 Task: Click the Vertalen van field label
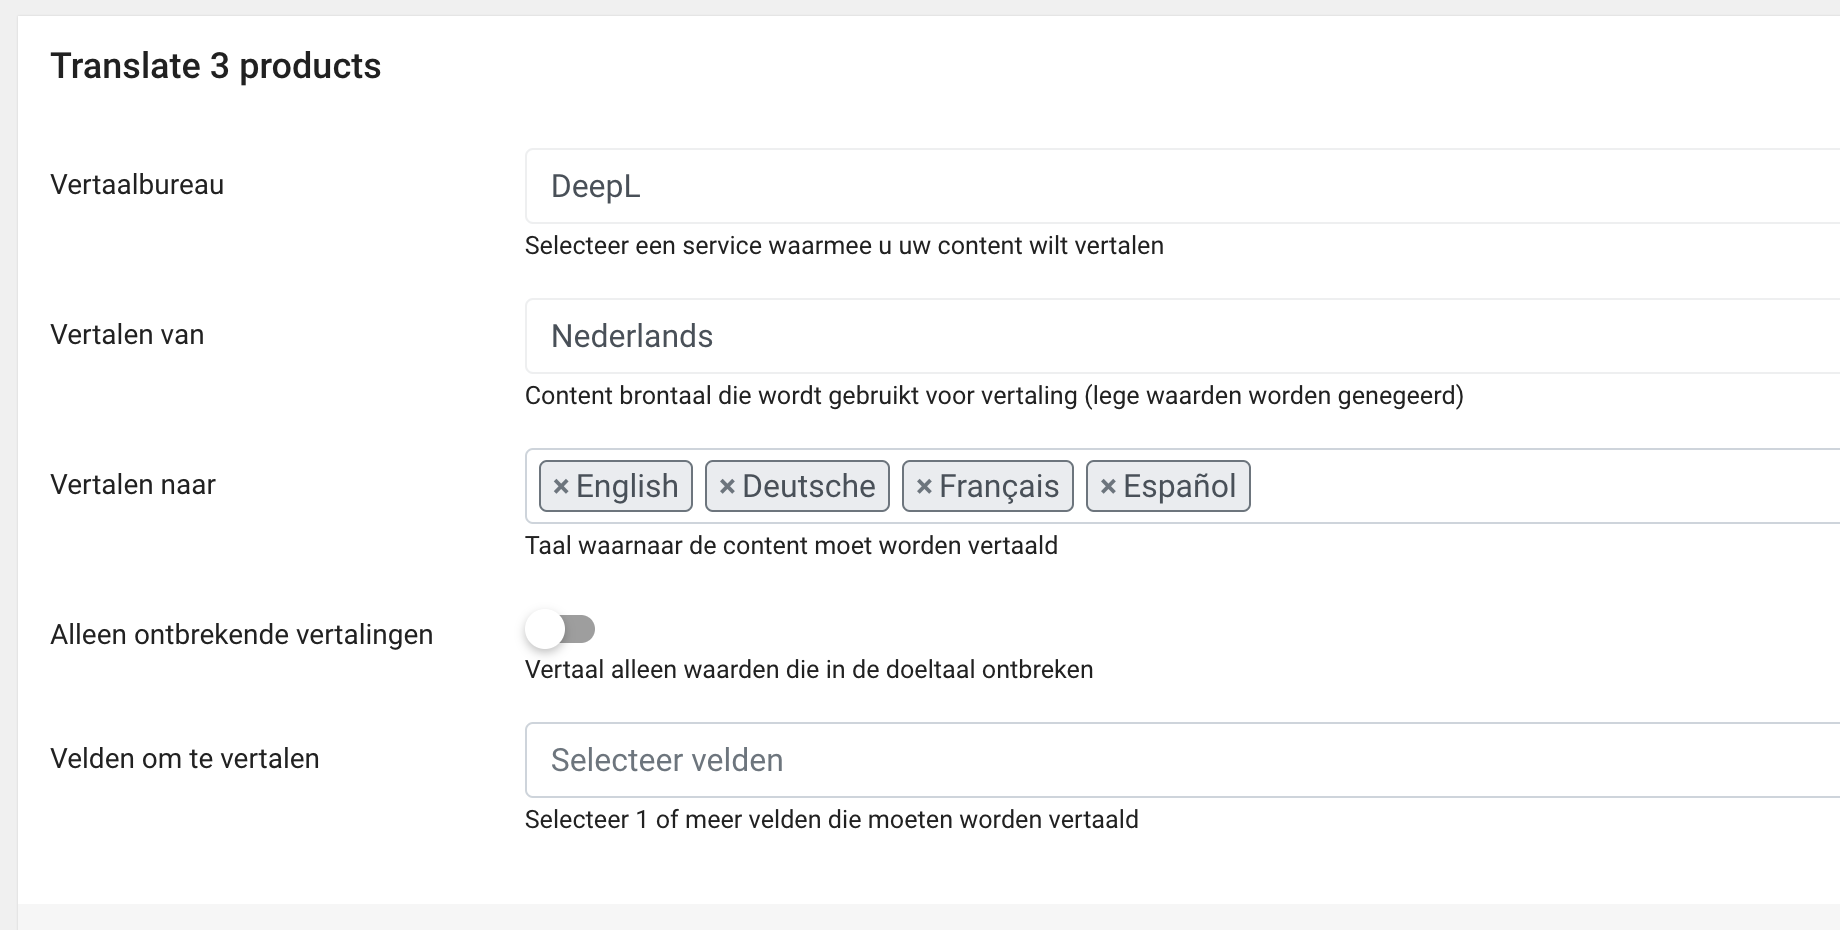pos(127,335)
